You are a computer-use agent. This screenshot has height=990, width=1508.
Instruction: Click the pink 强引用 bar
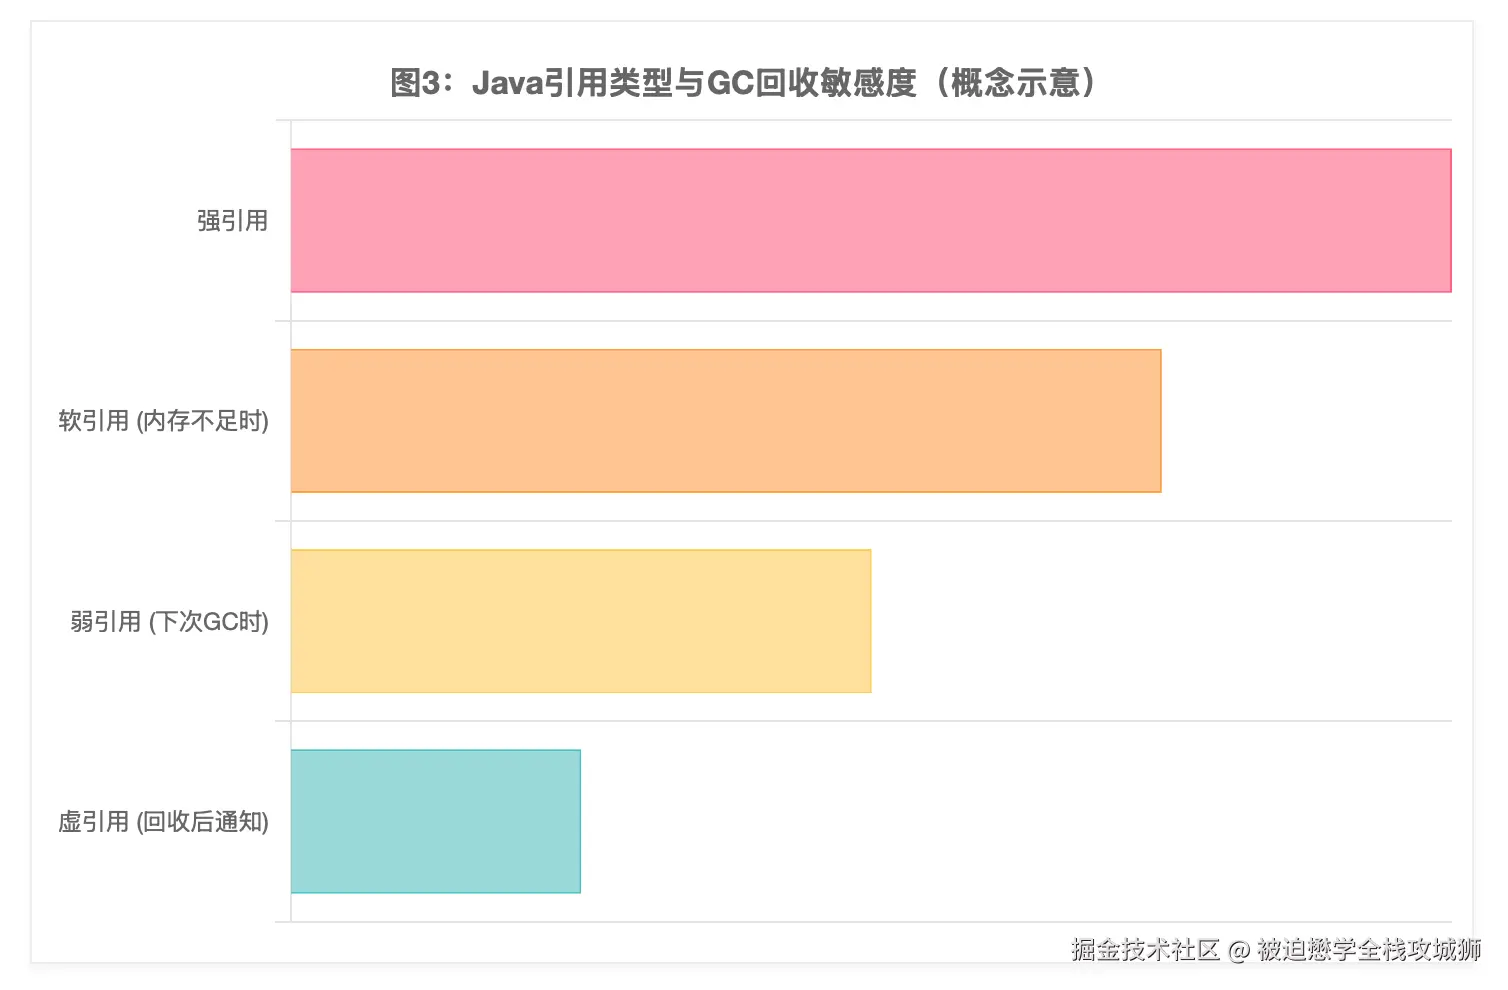click(870, 221)
